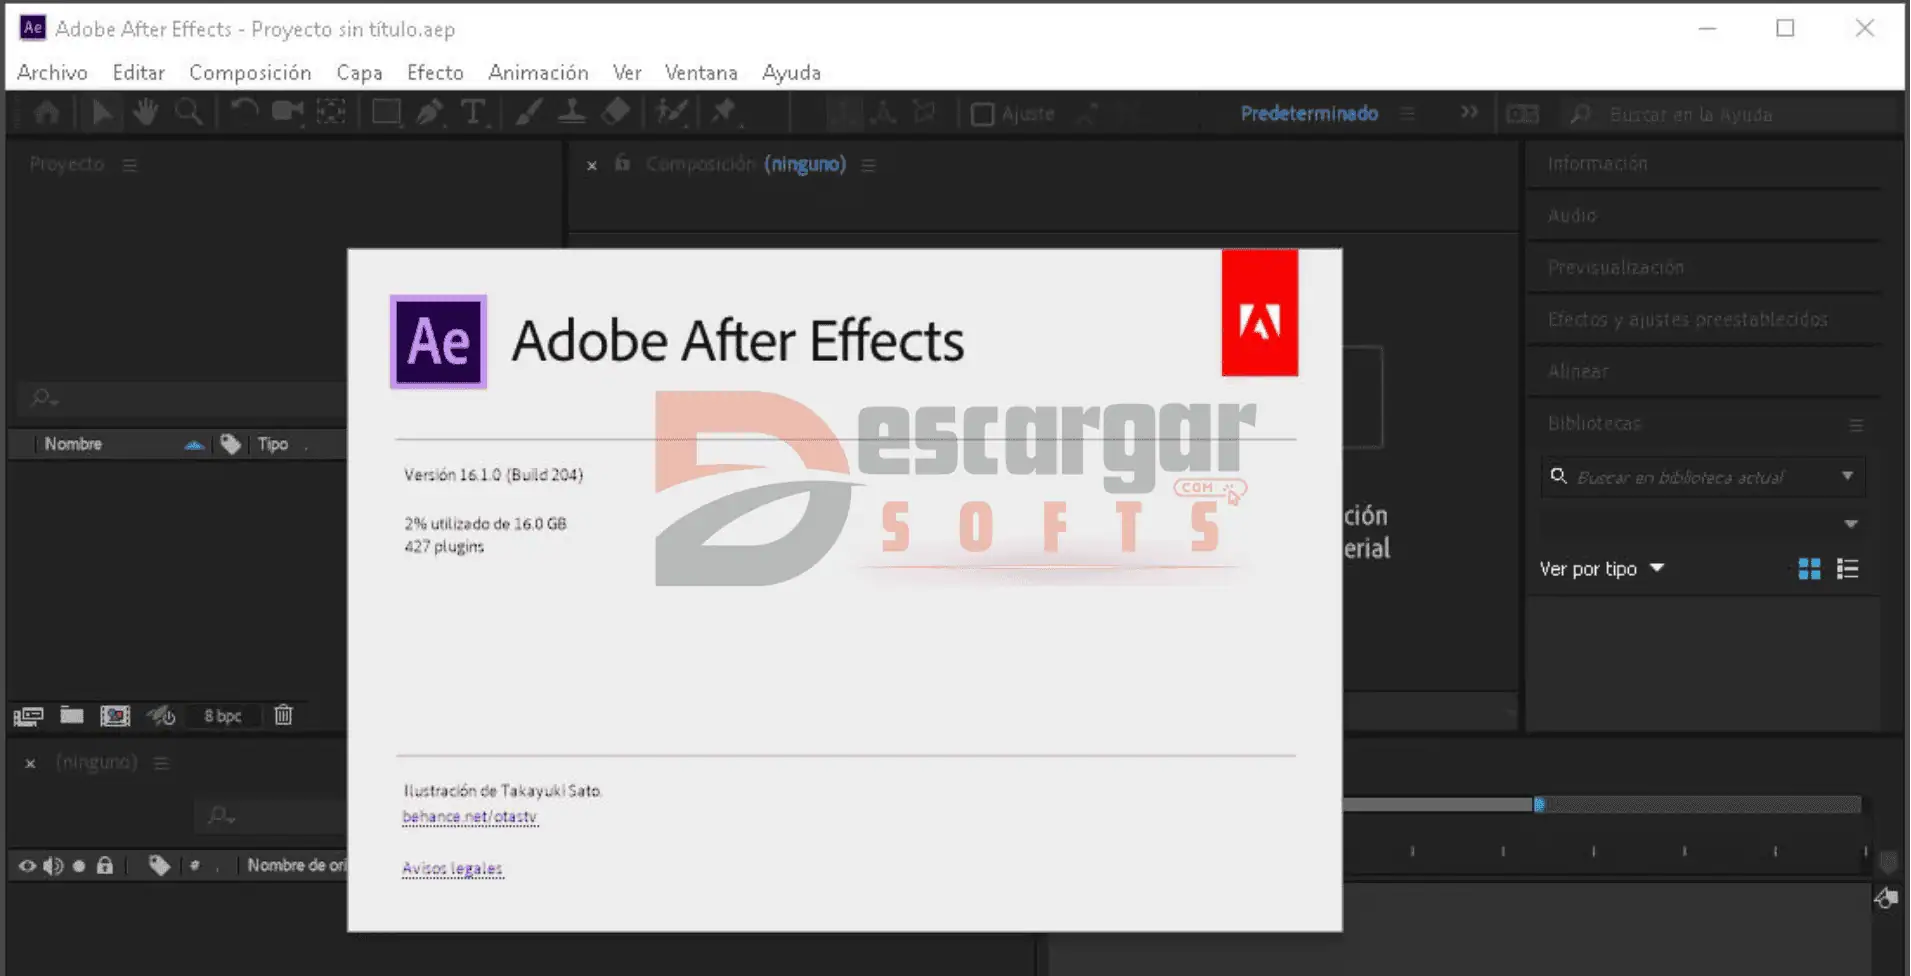Image resolution: width=1911 pixels, height=976 pixels.
Task: Open the Capa menu
Action: pyautogui.click(x=359, y=72)
